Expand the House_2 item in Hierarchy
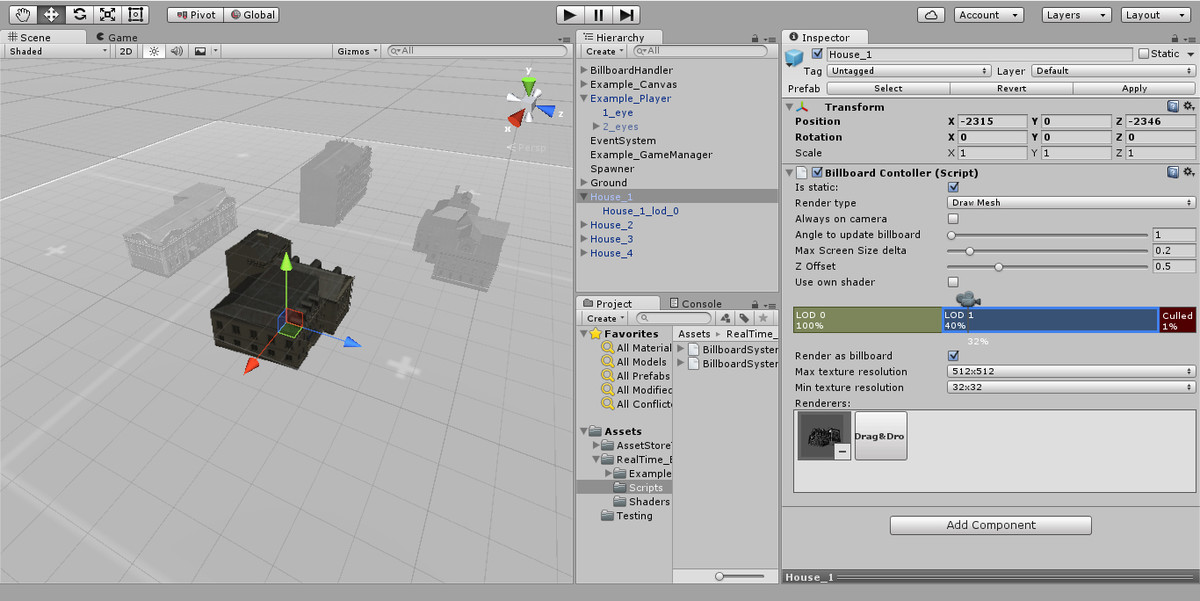Screen dimensions: 1200x601 (x=584, y=225)
